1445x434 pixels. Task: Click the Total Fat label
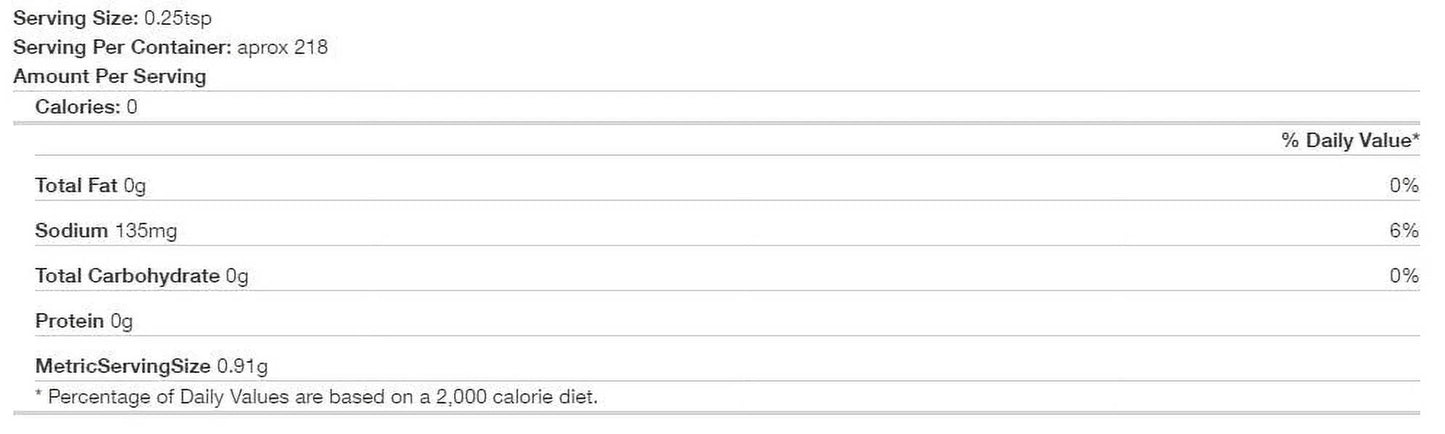(76, 185)
